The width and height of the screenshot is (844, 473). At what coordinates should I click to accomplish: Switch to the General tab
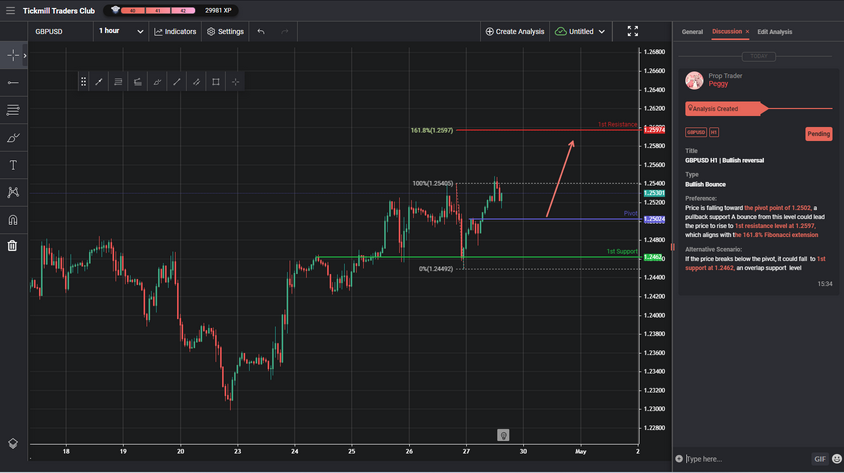click(692, 32)
